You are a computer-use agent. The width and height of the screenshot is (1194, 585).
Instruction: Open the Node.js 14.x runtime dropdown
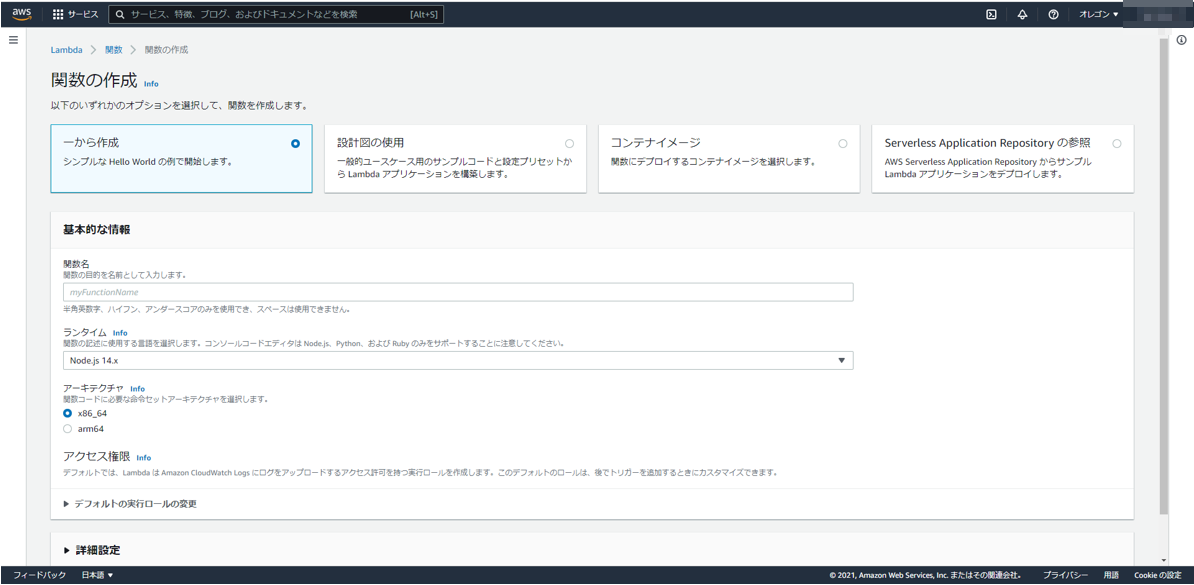click(843, 360)
